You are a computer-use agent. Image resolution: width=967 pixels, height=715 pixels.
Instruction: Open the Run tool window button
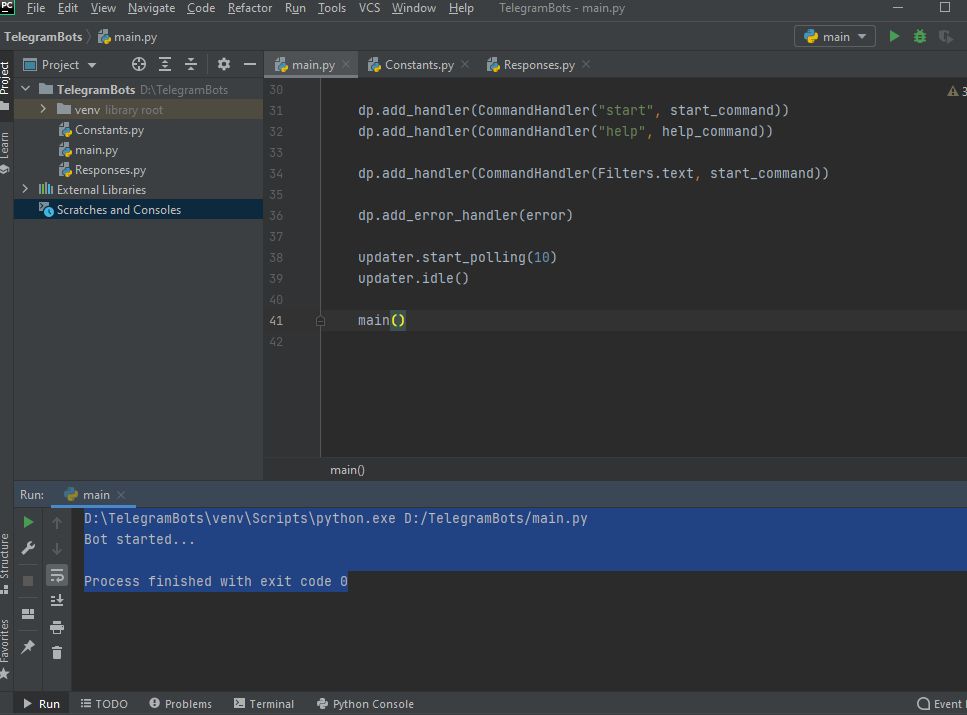click(41, 704)
